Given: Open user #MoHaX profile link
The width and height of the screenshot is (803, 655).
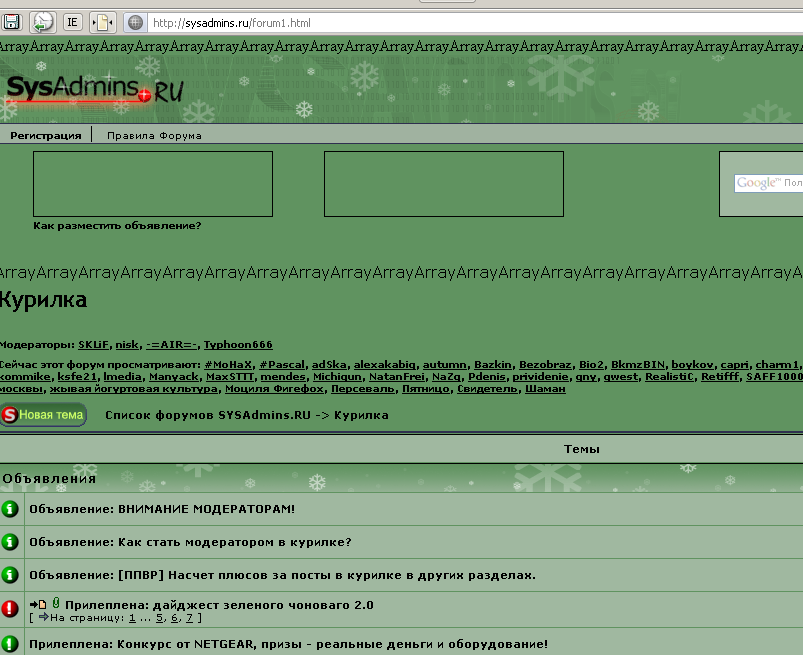Looking at the screenshot, I should [x=228, y=365].
